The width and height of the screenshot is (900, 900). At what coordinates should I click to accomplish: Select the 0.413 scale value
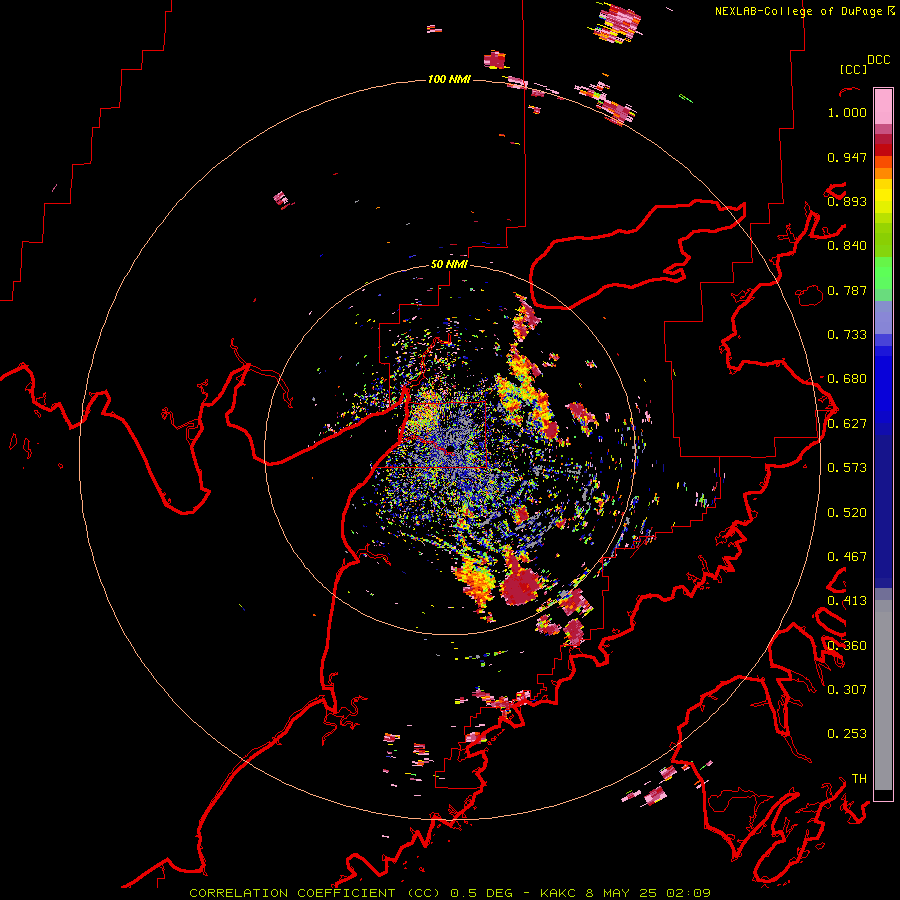coord(847,601)
